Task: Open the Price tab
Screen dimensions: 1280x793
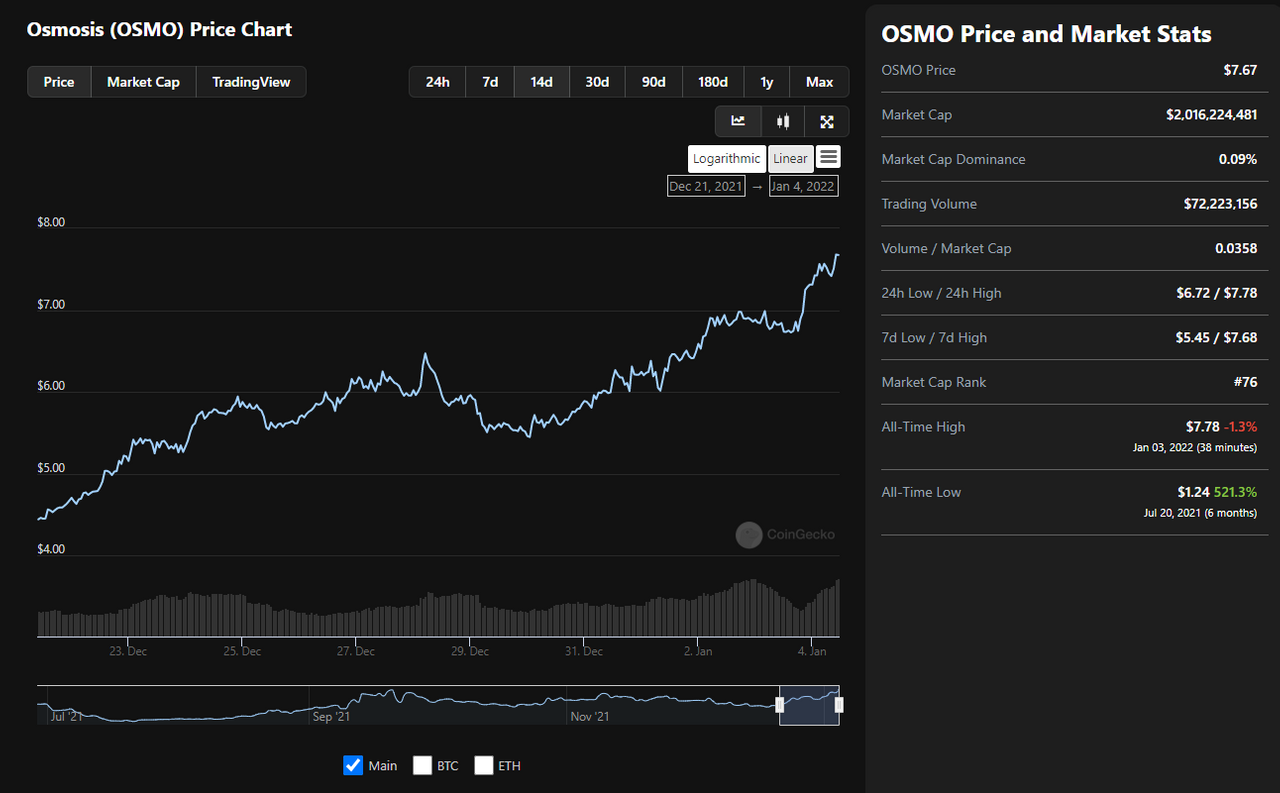Action: 59,82
